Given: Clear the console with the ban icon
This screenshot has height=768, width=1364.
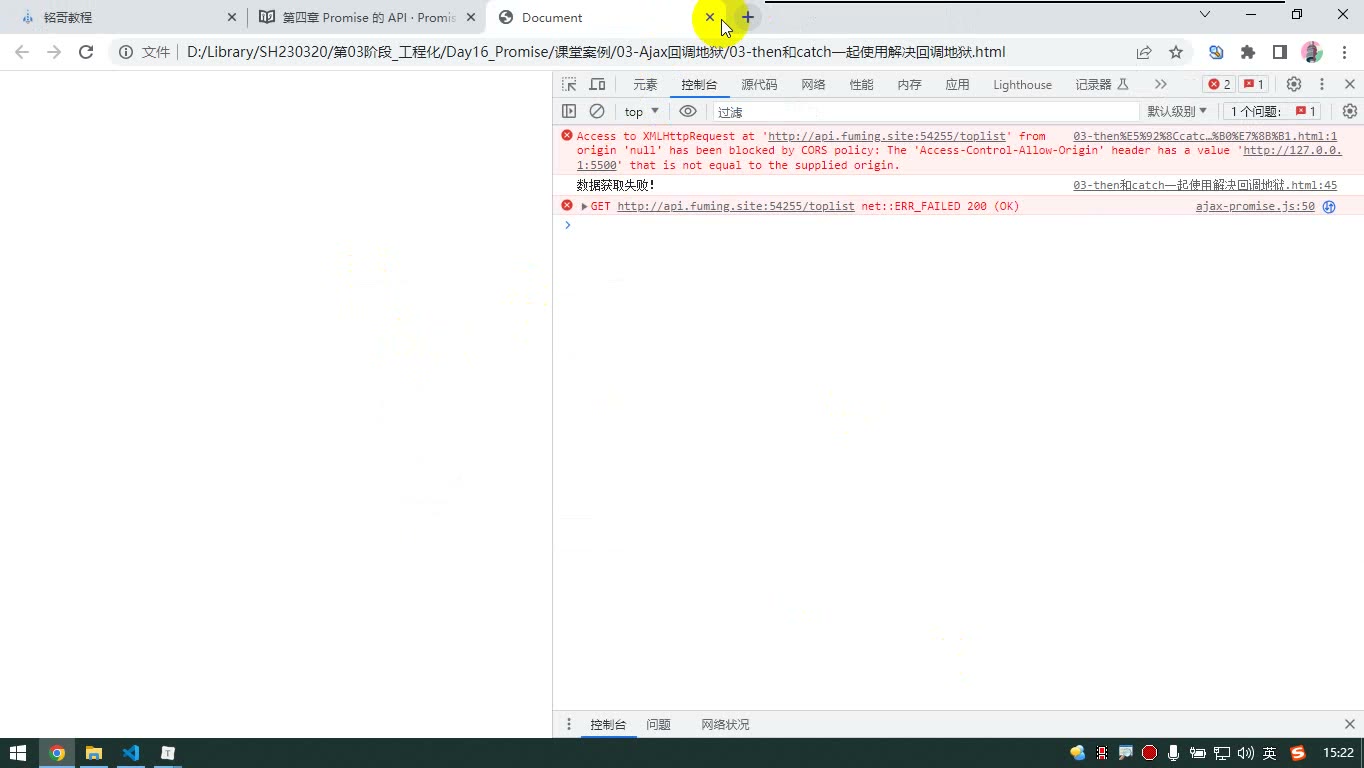Looking at the screenshot, I should pyautogui.click(x=597, y=111).
